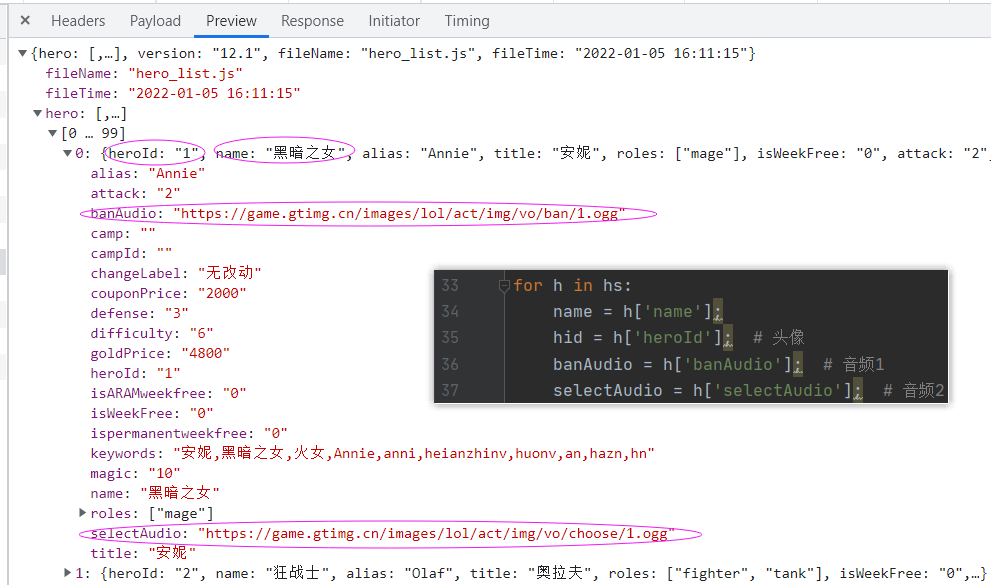Viewport: 991px width, 585px height.
Task: Collapse hero entry 0 Annie
Action: (x=68, y=154)
